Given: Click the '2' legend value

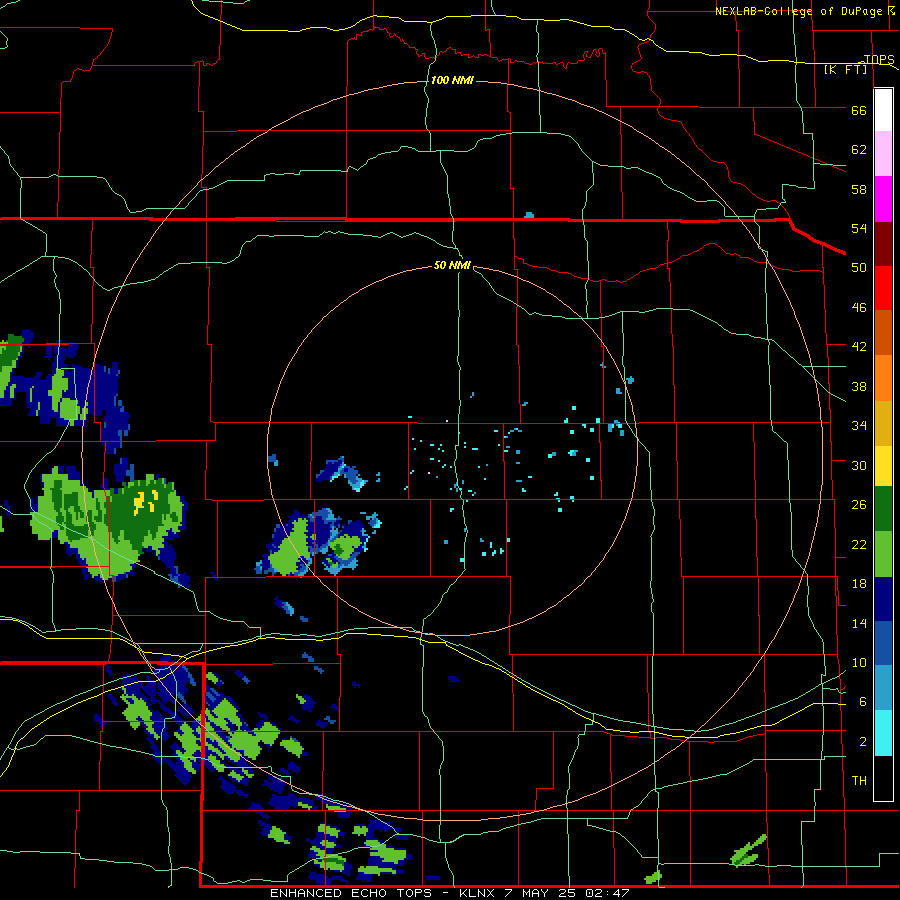Looking at the screenshot, I should [x=862, y=742].
